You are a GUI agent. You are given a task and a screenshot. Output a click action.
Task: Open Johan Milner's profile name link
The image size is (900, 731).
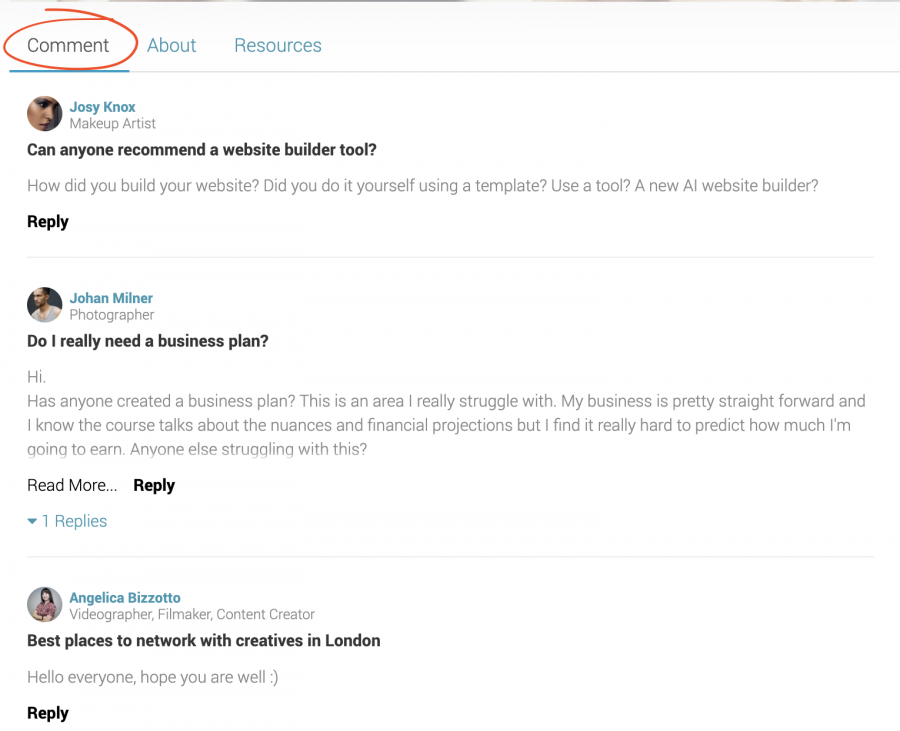111,298
